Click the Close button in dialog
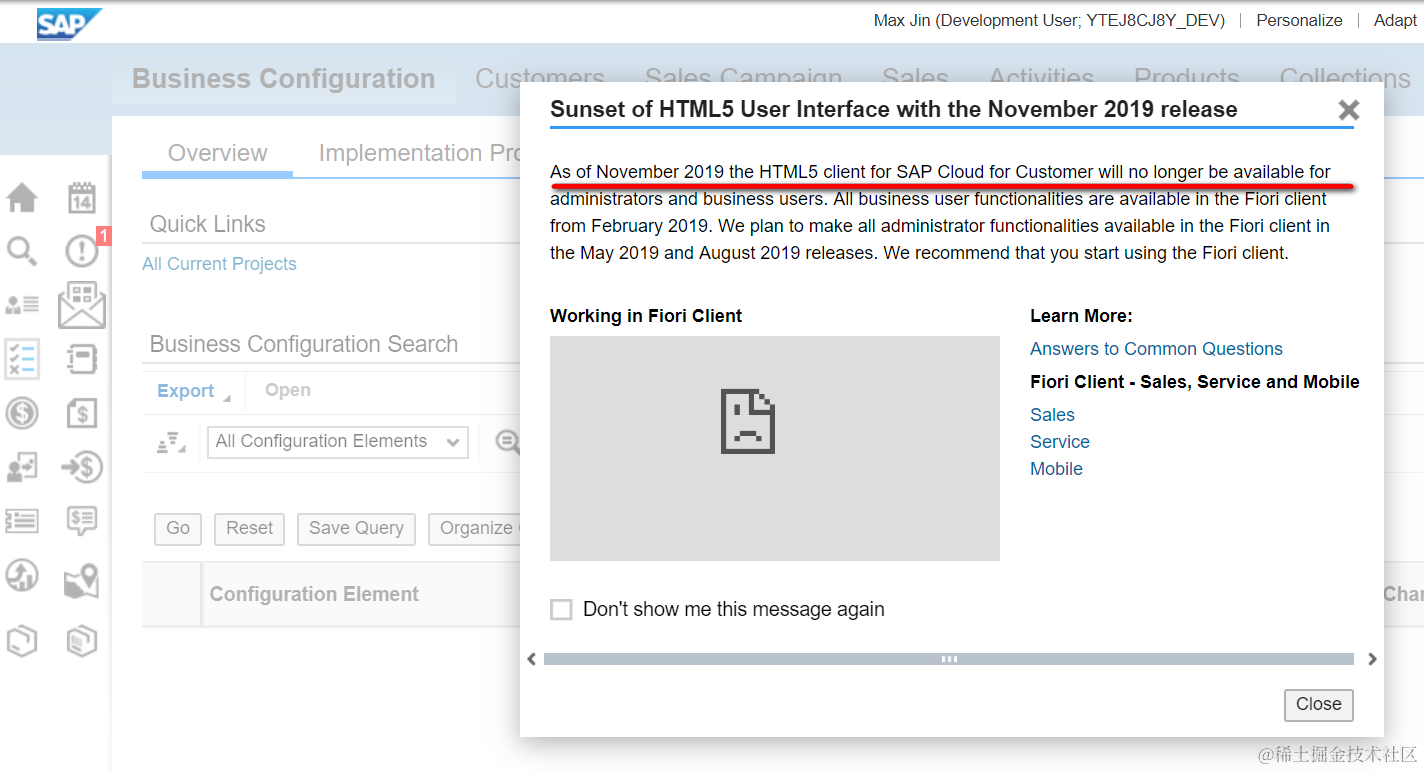The height and width of the screenshot is (771, 1424). [1319, 704]
